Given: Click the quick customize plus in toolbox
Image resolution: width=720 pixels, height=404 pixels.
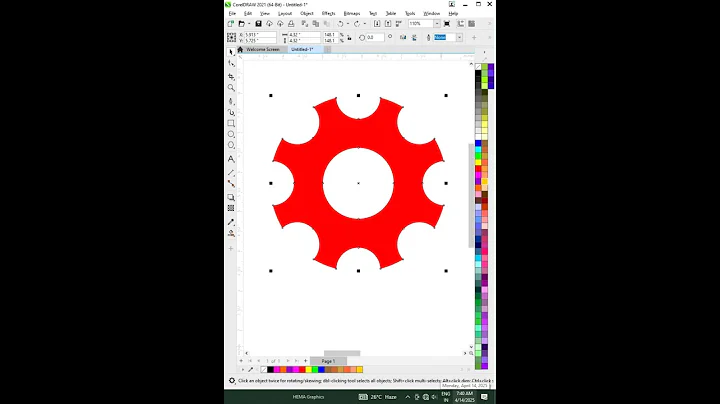Looking at the screenshot, I should pos(231,249).
